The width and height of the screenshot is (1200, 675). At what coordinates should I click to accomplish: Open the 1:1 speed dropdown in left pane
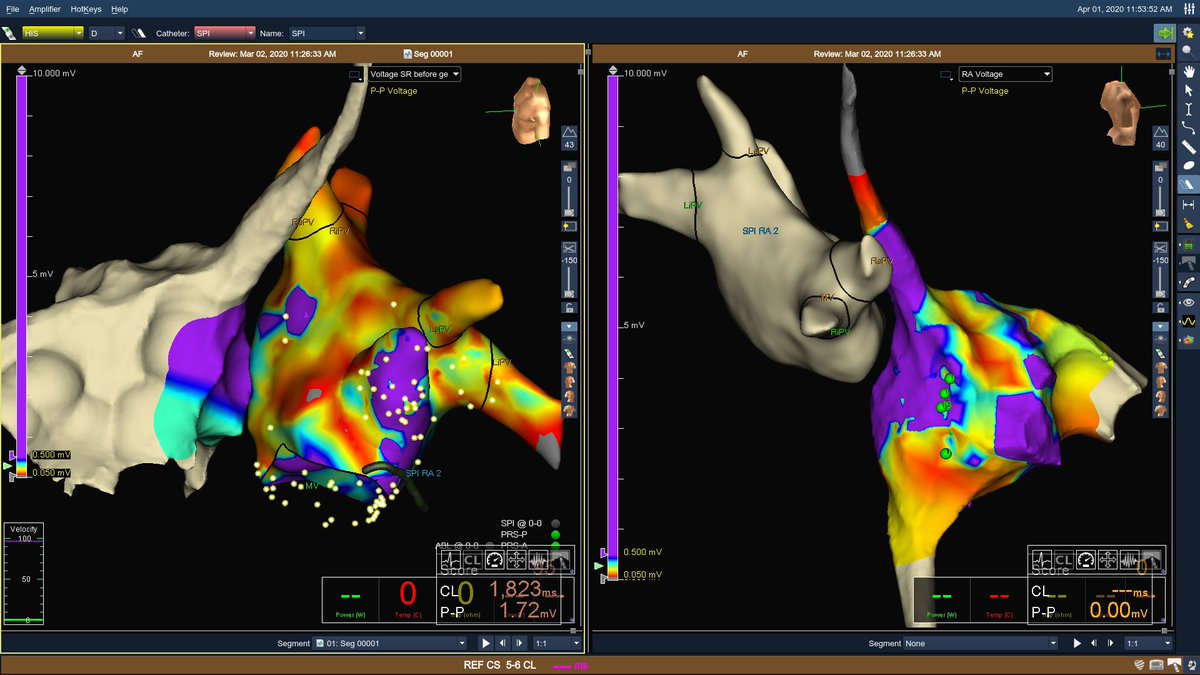557,643
